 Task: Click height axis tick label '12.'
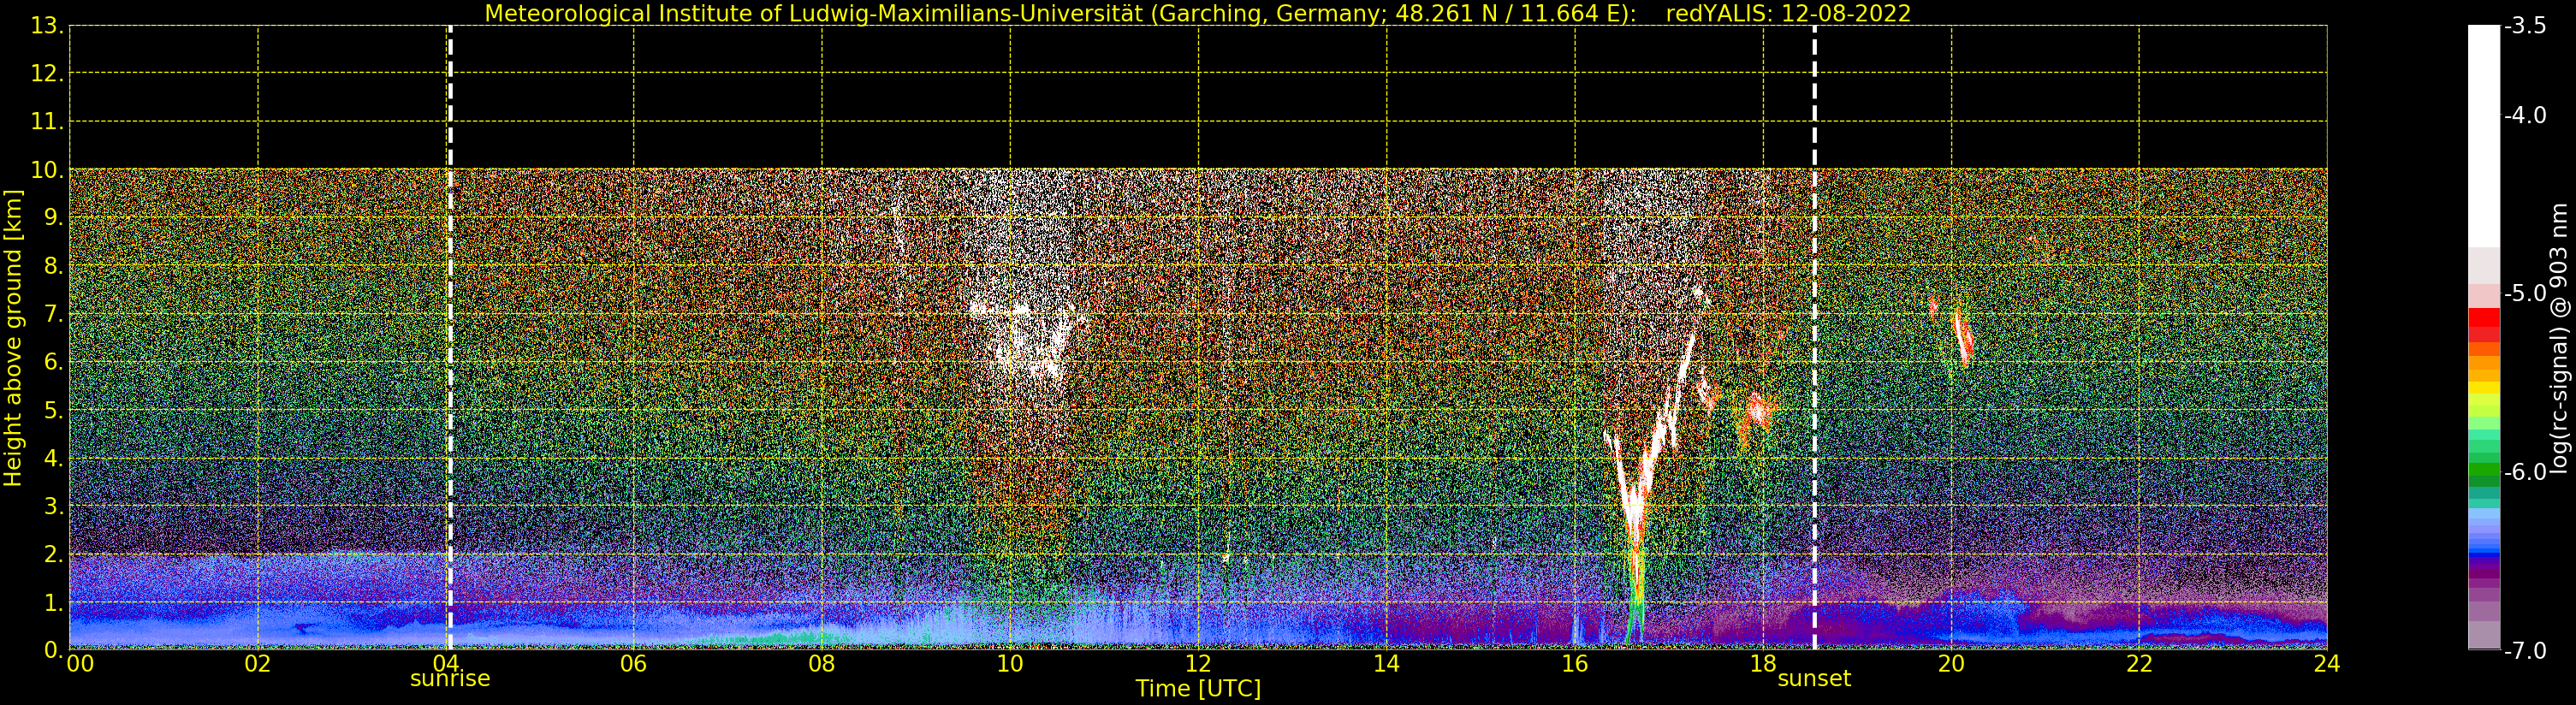point(46,74)
